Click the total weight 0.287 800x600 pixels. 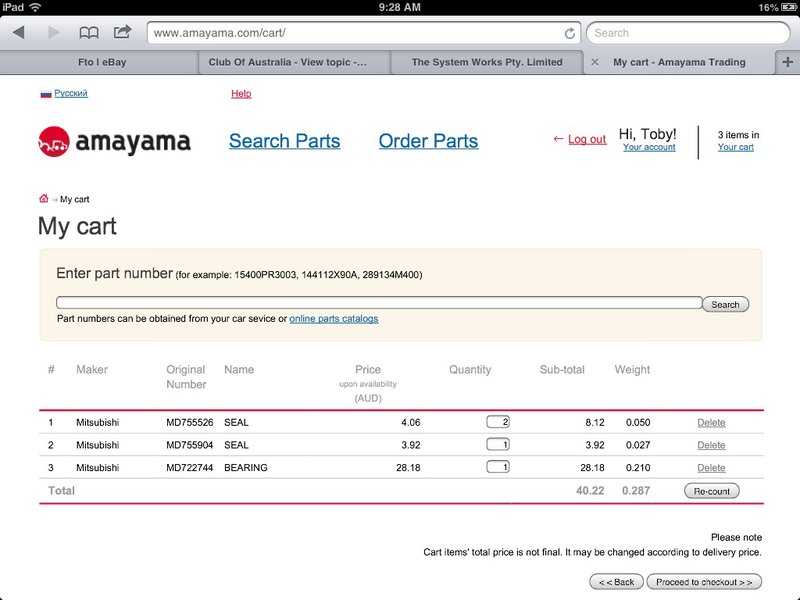pos(636,490)
